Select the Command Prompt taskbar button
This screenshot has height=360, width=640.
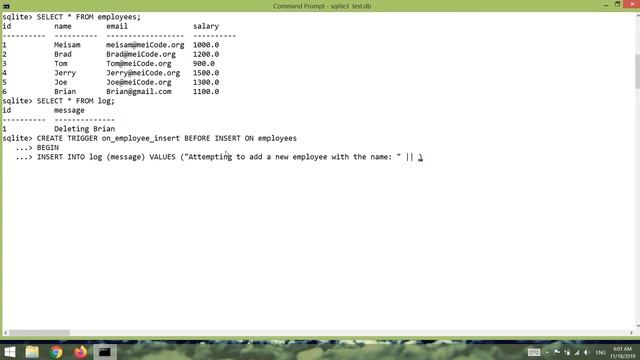104,352
